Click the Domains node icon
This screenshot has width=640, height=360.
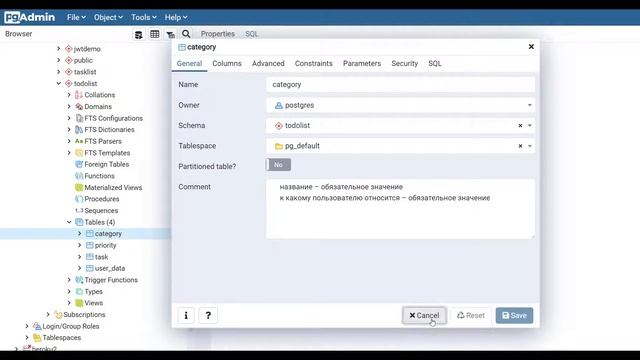click(79, 107)
